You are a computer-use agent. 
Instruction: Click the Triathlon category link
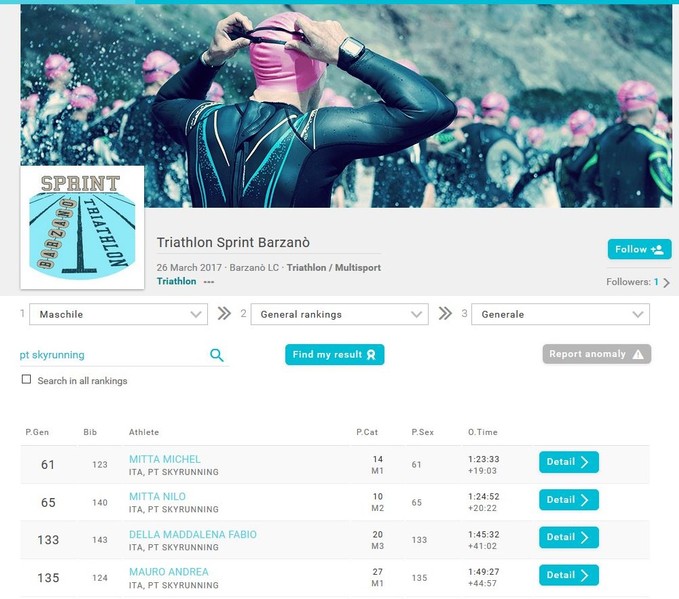[176, 281]
